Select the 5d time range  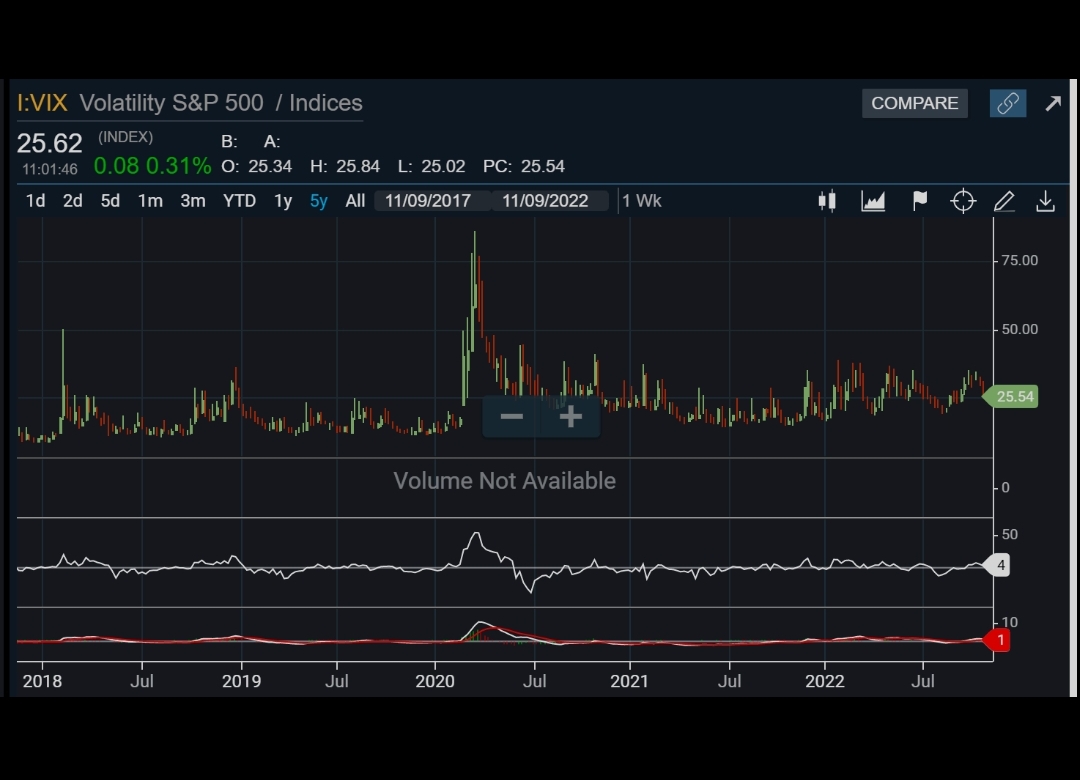[110, 201]
